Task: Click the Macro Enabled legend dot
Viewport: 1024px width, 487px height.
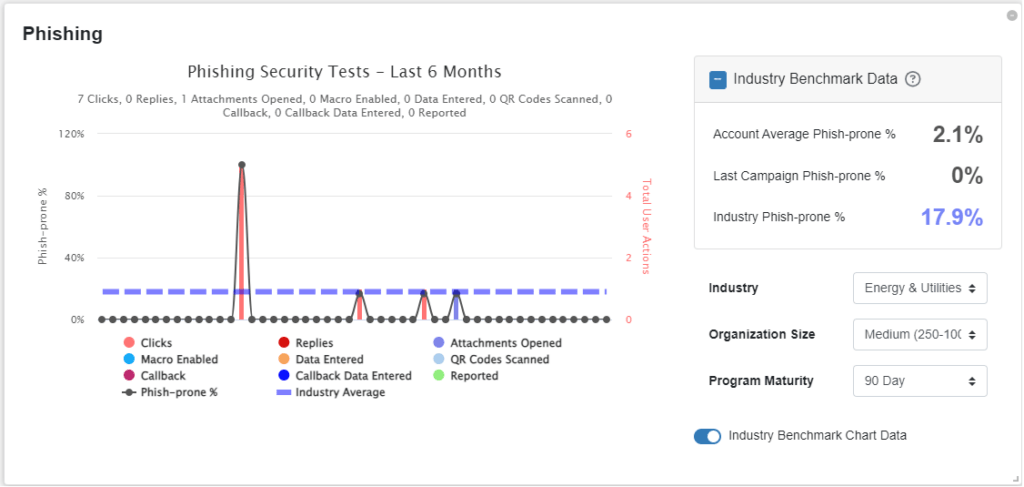Action: coord(129,359)
